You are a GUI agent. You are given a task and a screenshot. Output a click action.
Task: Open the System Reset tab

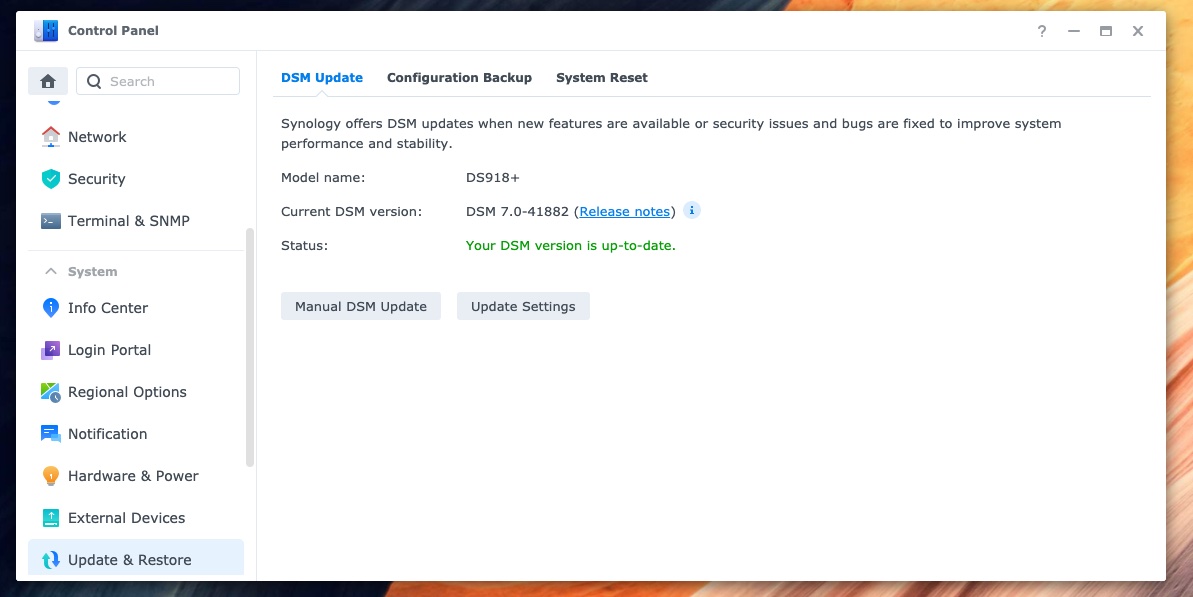602,78
